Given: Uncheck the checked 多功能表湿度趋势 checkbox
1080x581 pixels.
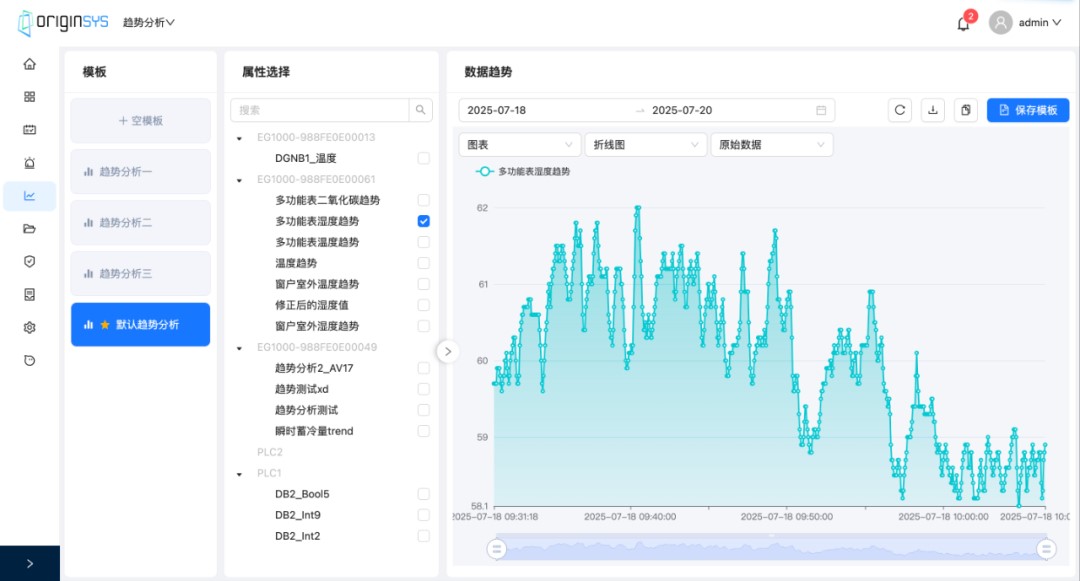Looking at the screenshot, I should click(424, 221).
